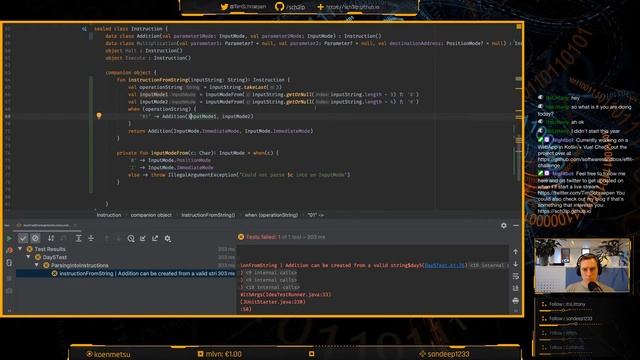Click JUnitStarter.java:230 stack frame

point(273,302)
